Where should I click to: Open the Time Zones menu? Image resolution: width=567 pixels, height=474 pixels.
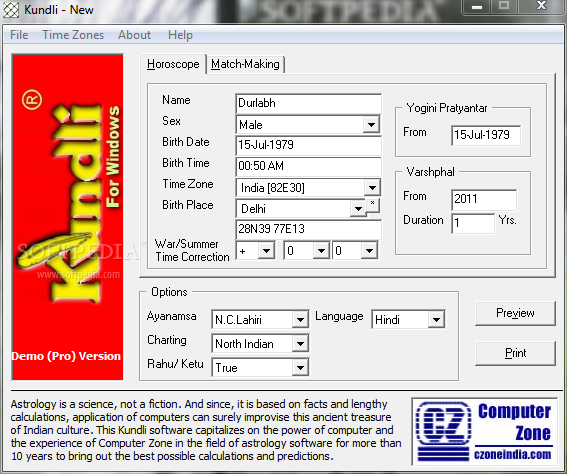pos(73,35)
